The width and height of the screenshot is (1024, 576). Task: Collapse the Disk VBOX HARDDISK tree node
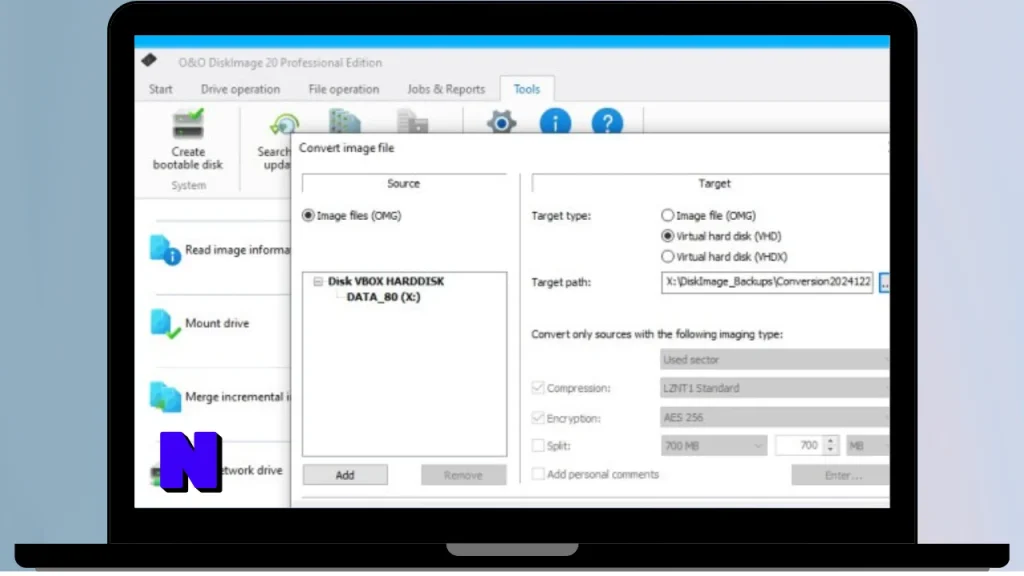coord(318,281)
